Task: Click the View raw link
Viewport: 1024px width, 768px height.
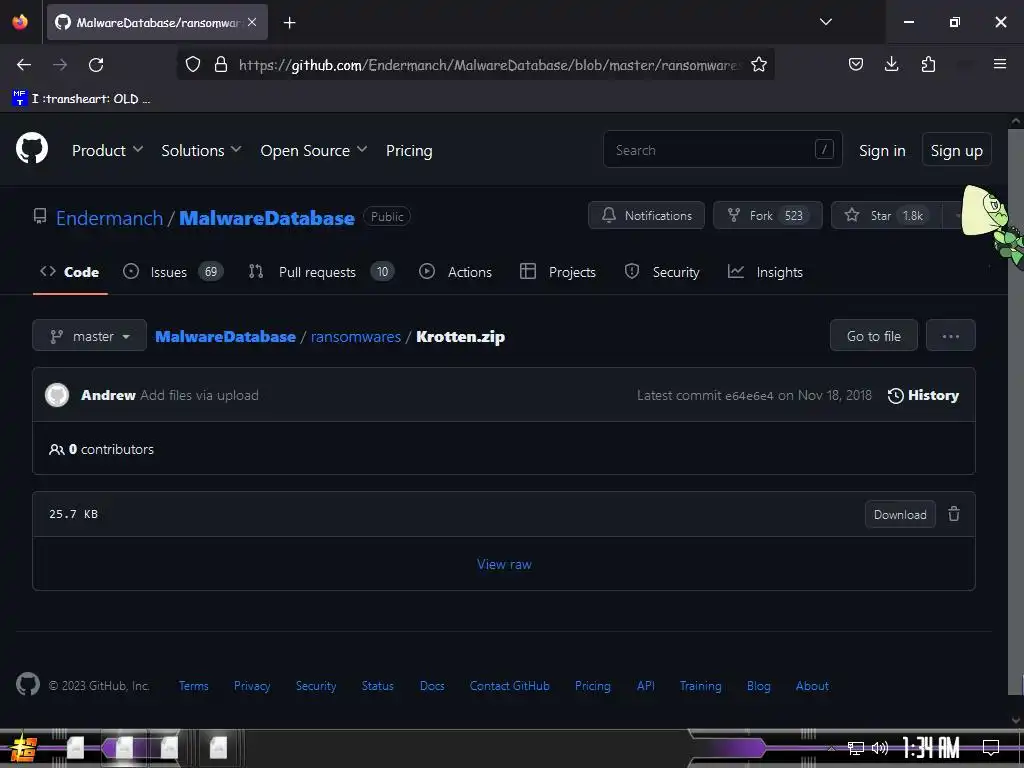Action: (504, 564)
